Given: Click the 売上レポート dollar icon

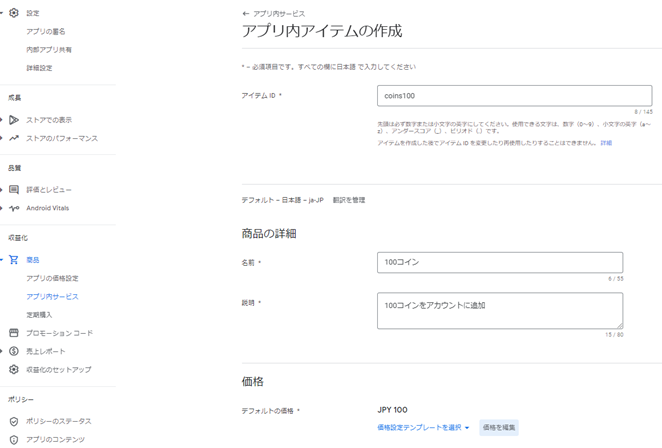Looking at the screenshot, I should coord(14,351).
